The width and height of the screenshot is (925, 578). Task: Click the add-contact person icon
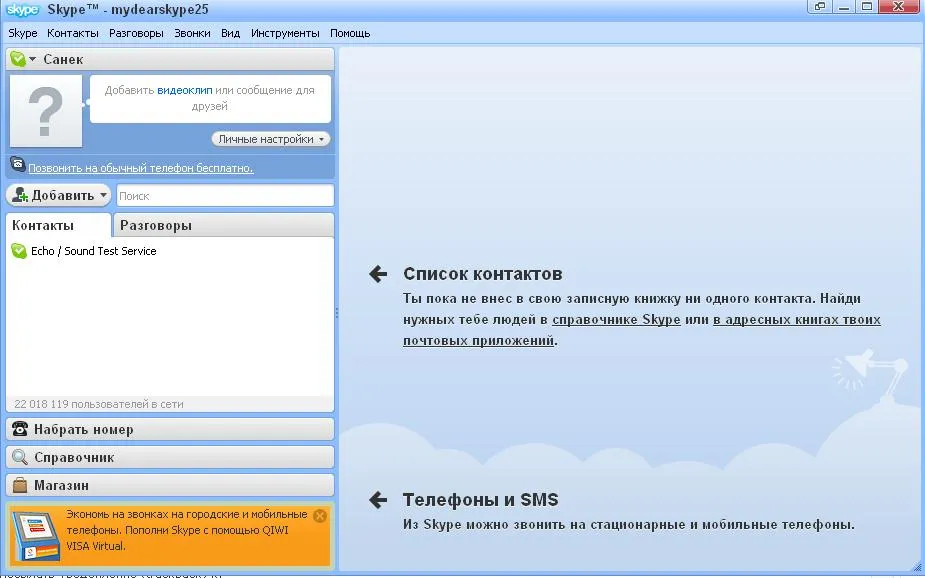point(20,195)
